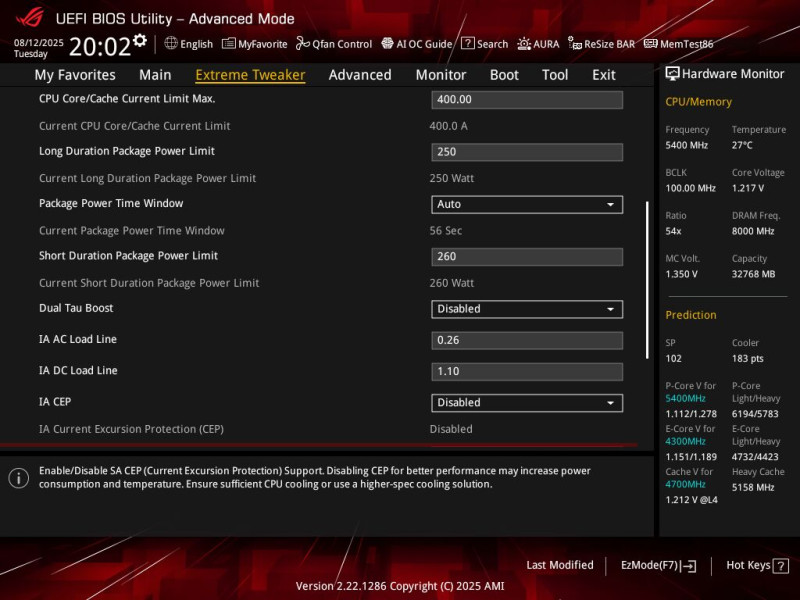Click '260 Watt' current value

(x=452, y=283)
